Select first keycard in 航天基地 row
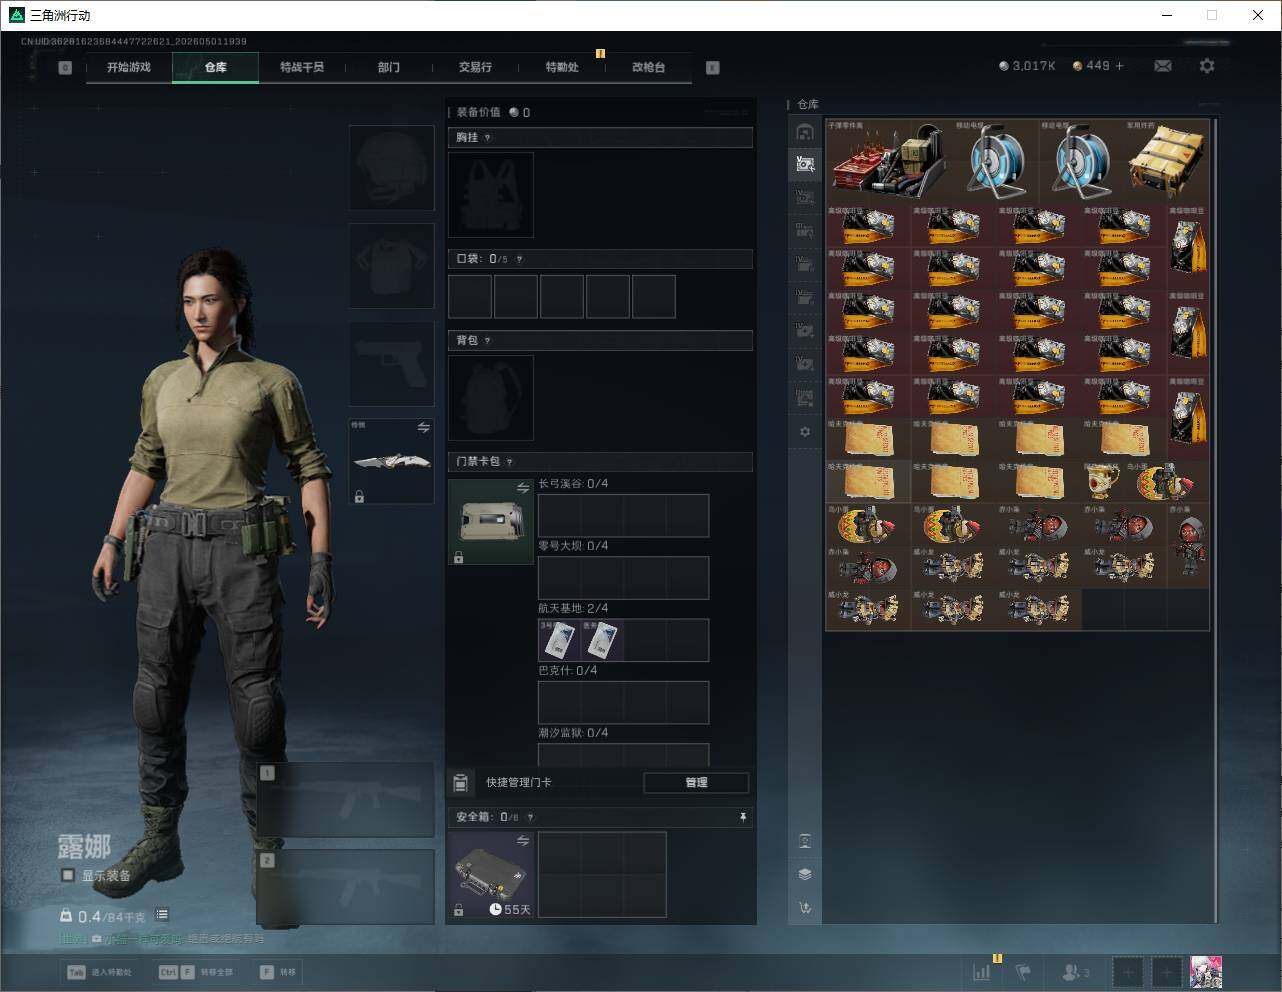 click(560, 640)
